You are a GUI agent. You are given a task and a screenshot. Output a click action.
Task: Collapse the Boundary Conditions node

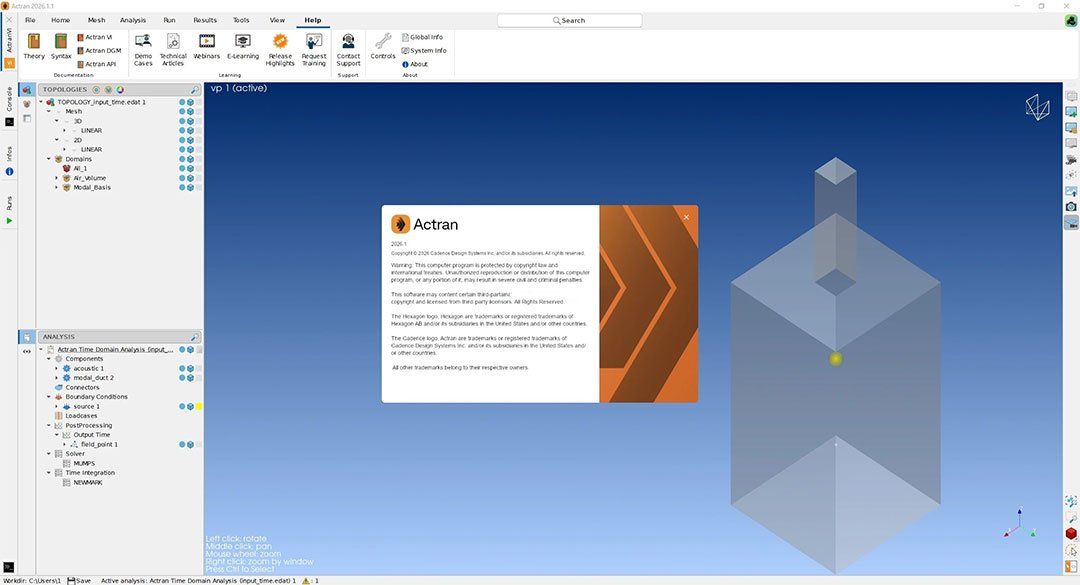click(49, 397)
